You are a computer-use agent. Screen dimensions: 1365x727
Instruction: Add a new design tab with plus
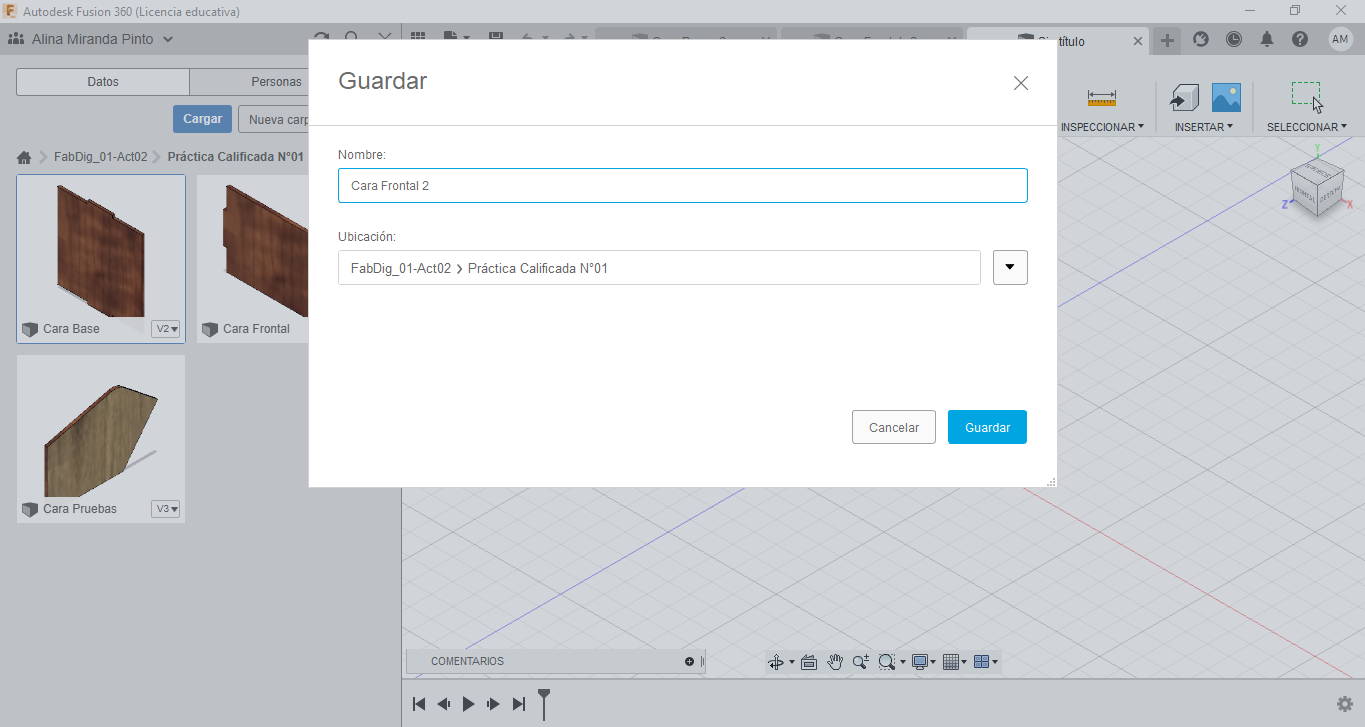[x=1167, y=40]
